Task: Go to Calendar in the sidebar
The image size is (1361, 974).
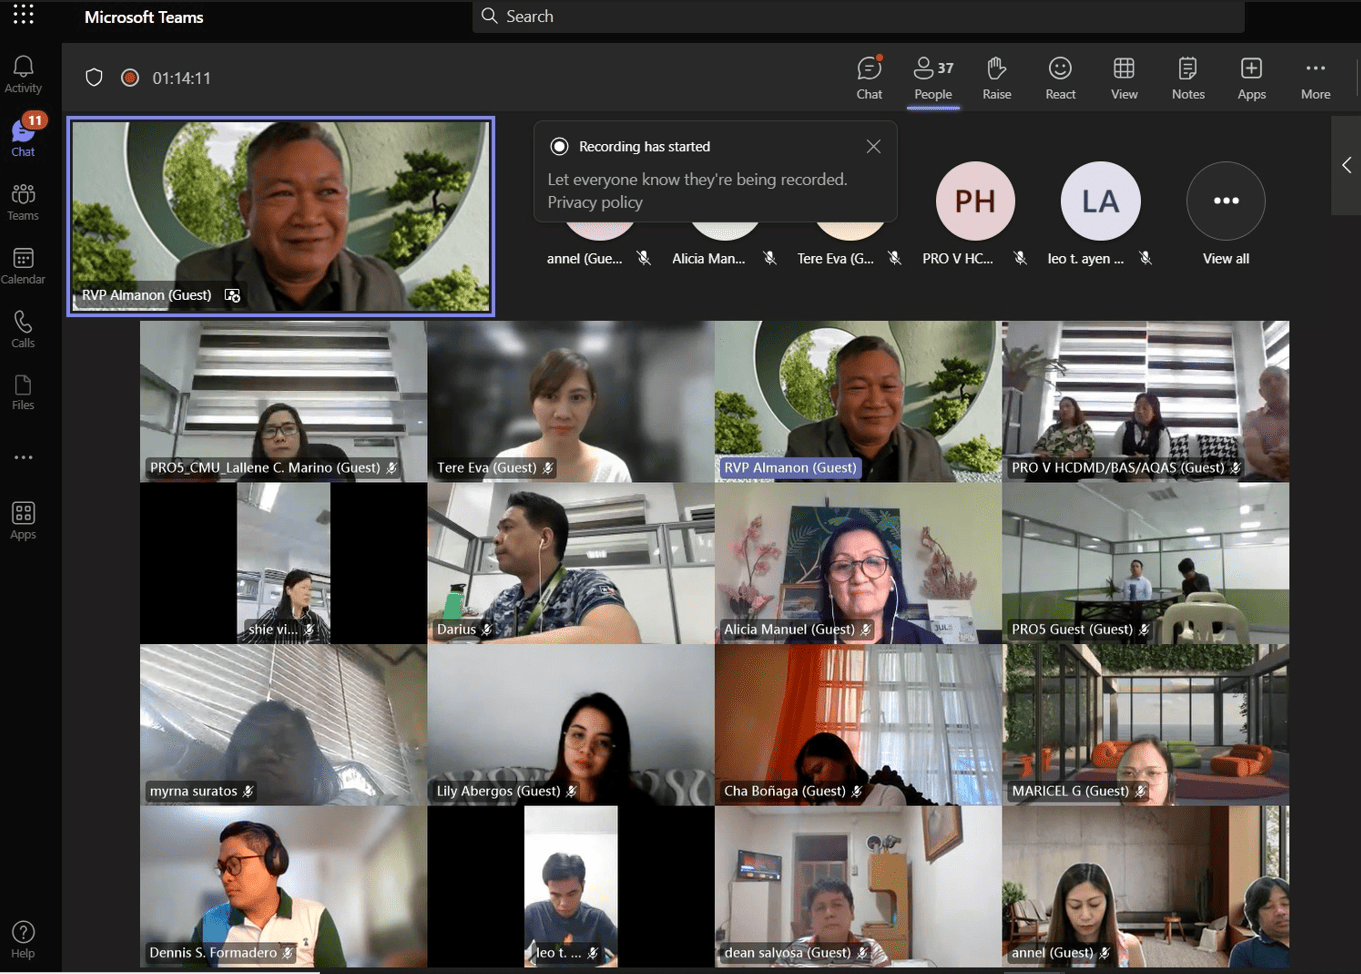Action: click(x=23, y=266)
